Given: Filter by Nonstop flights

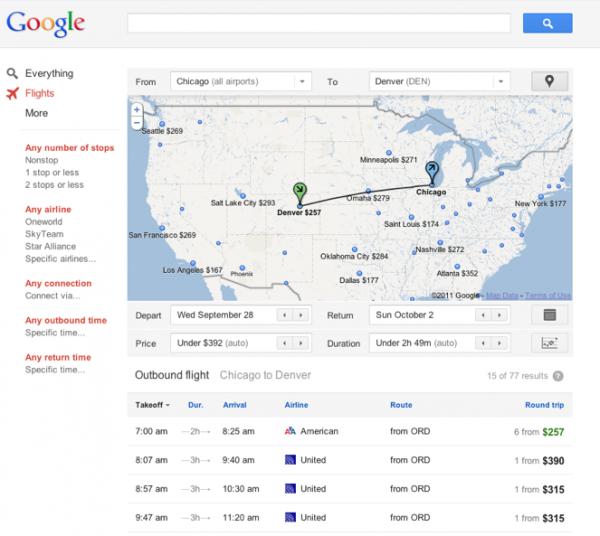Looking at the screenshot, I should pyautogui.click(x=41, y=160).
